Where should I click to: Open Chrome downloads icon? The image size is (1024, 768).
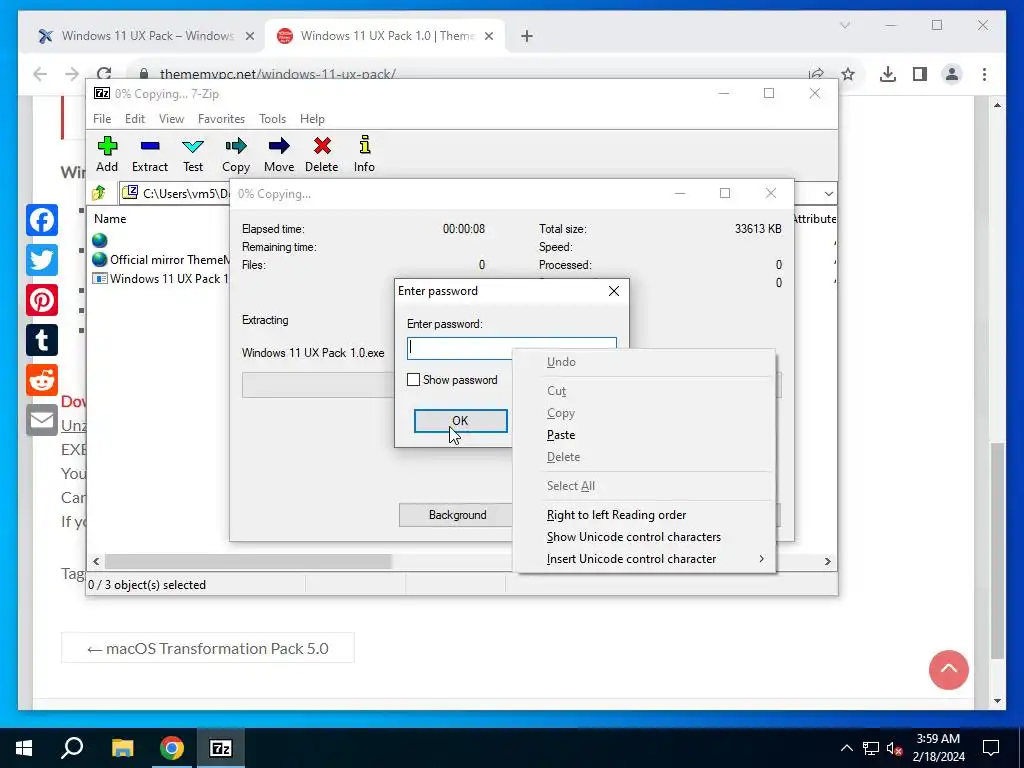pyautogui.click(x=888, y=74)
